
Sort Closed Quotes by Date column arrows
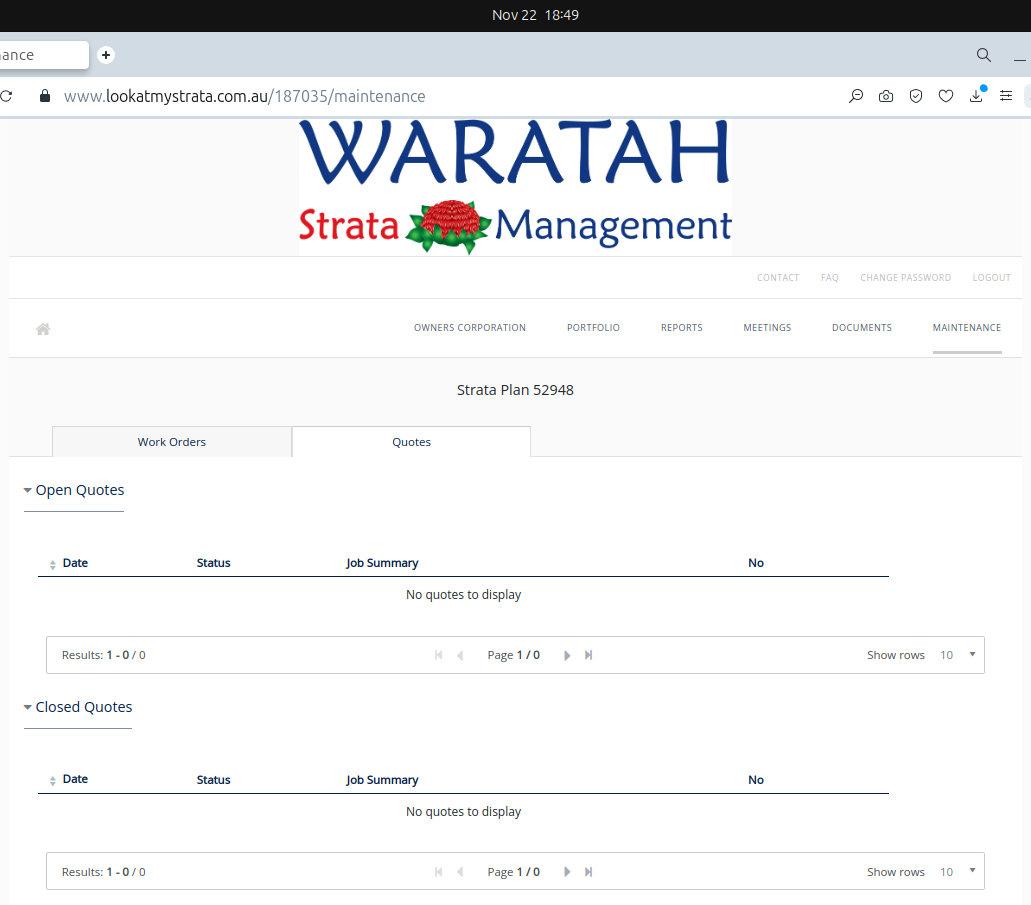pos(53,781)
